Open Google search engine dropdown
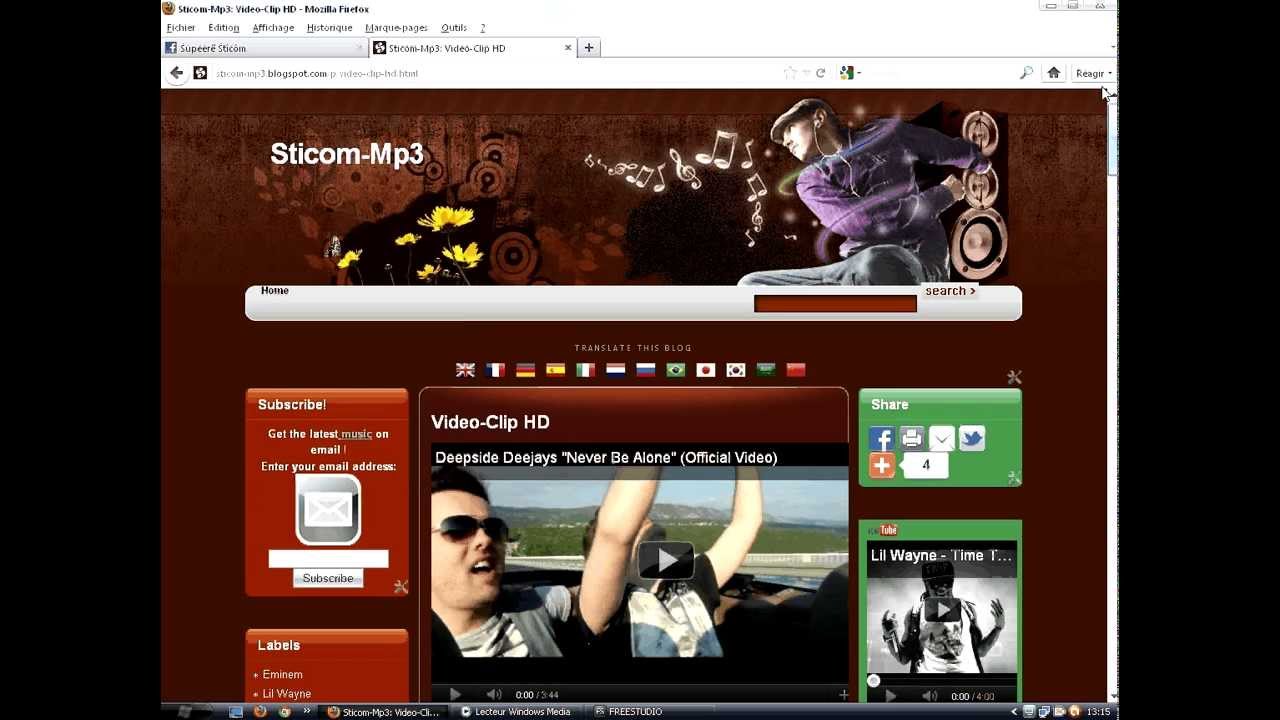 (x=850, y=73)
